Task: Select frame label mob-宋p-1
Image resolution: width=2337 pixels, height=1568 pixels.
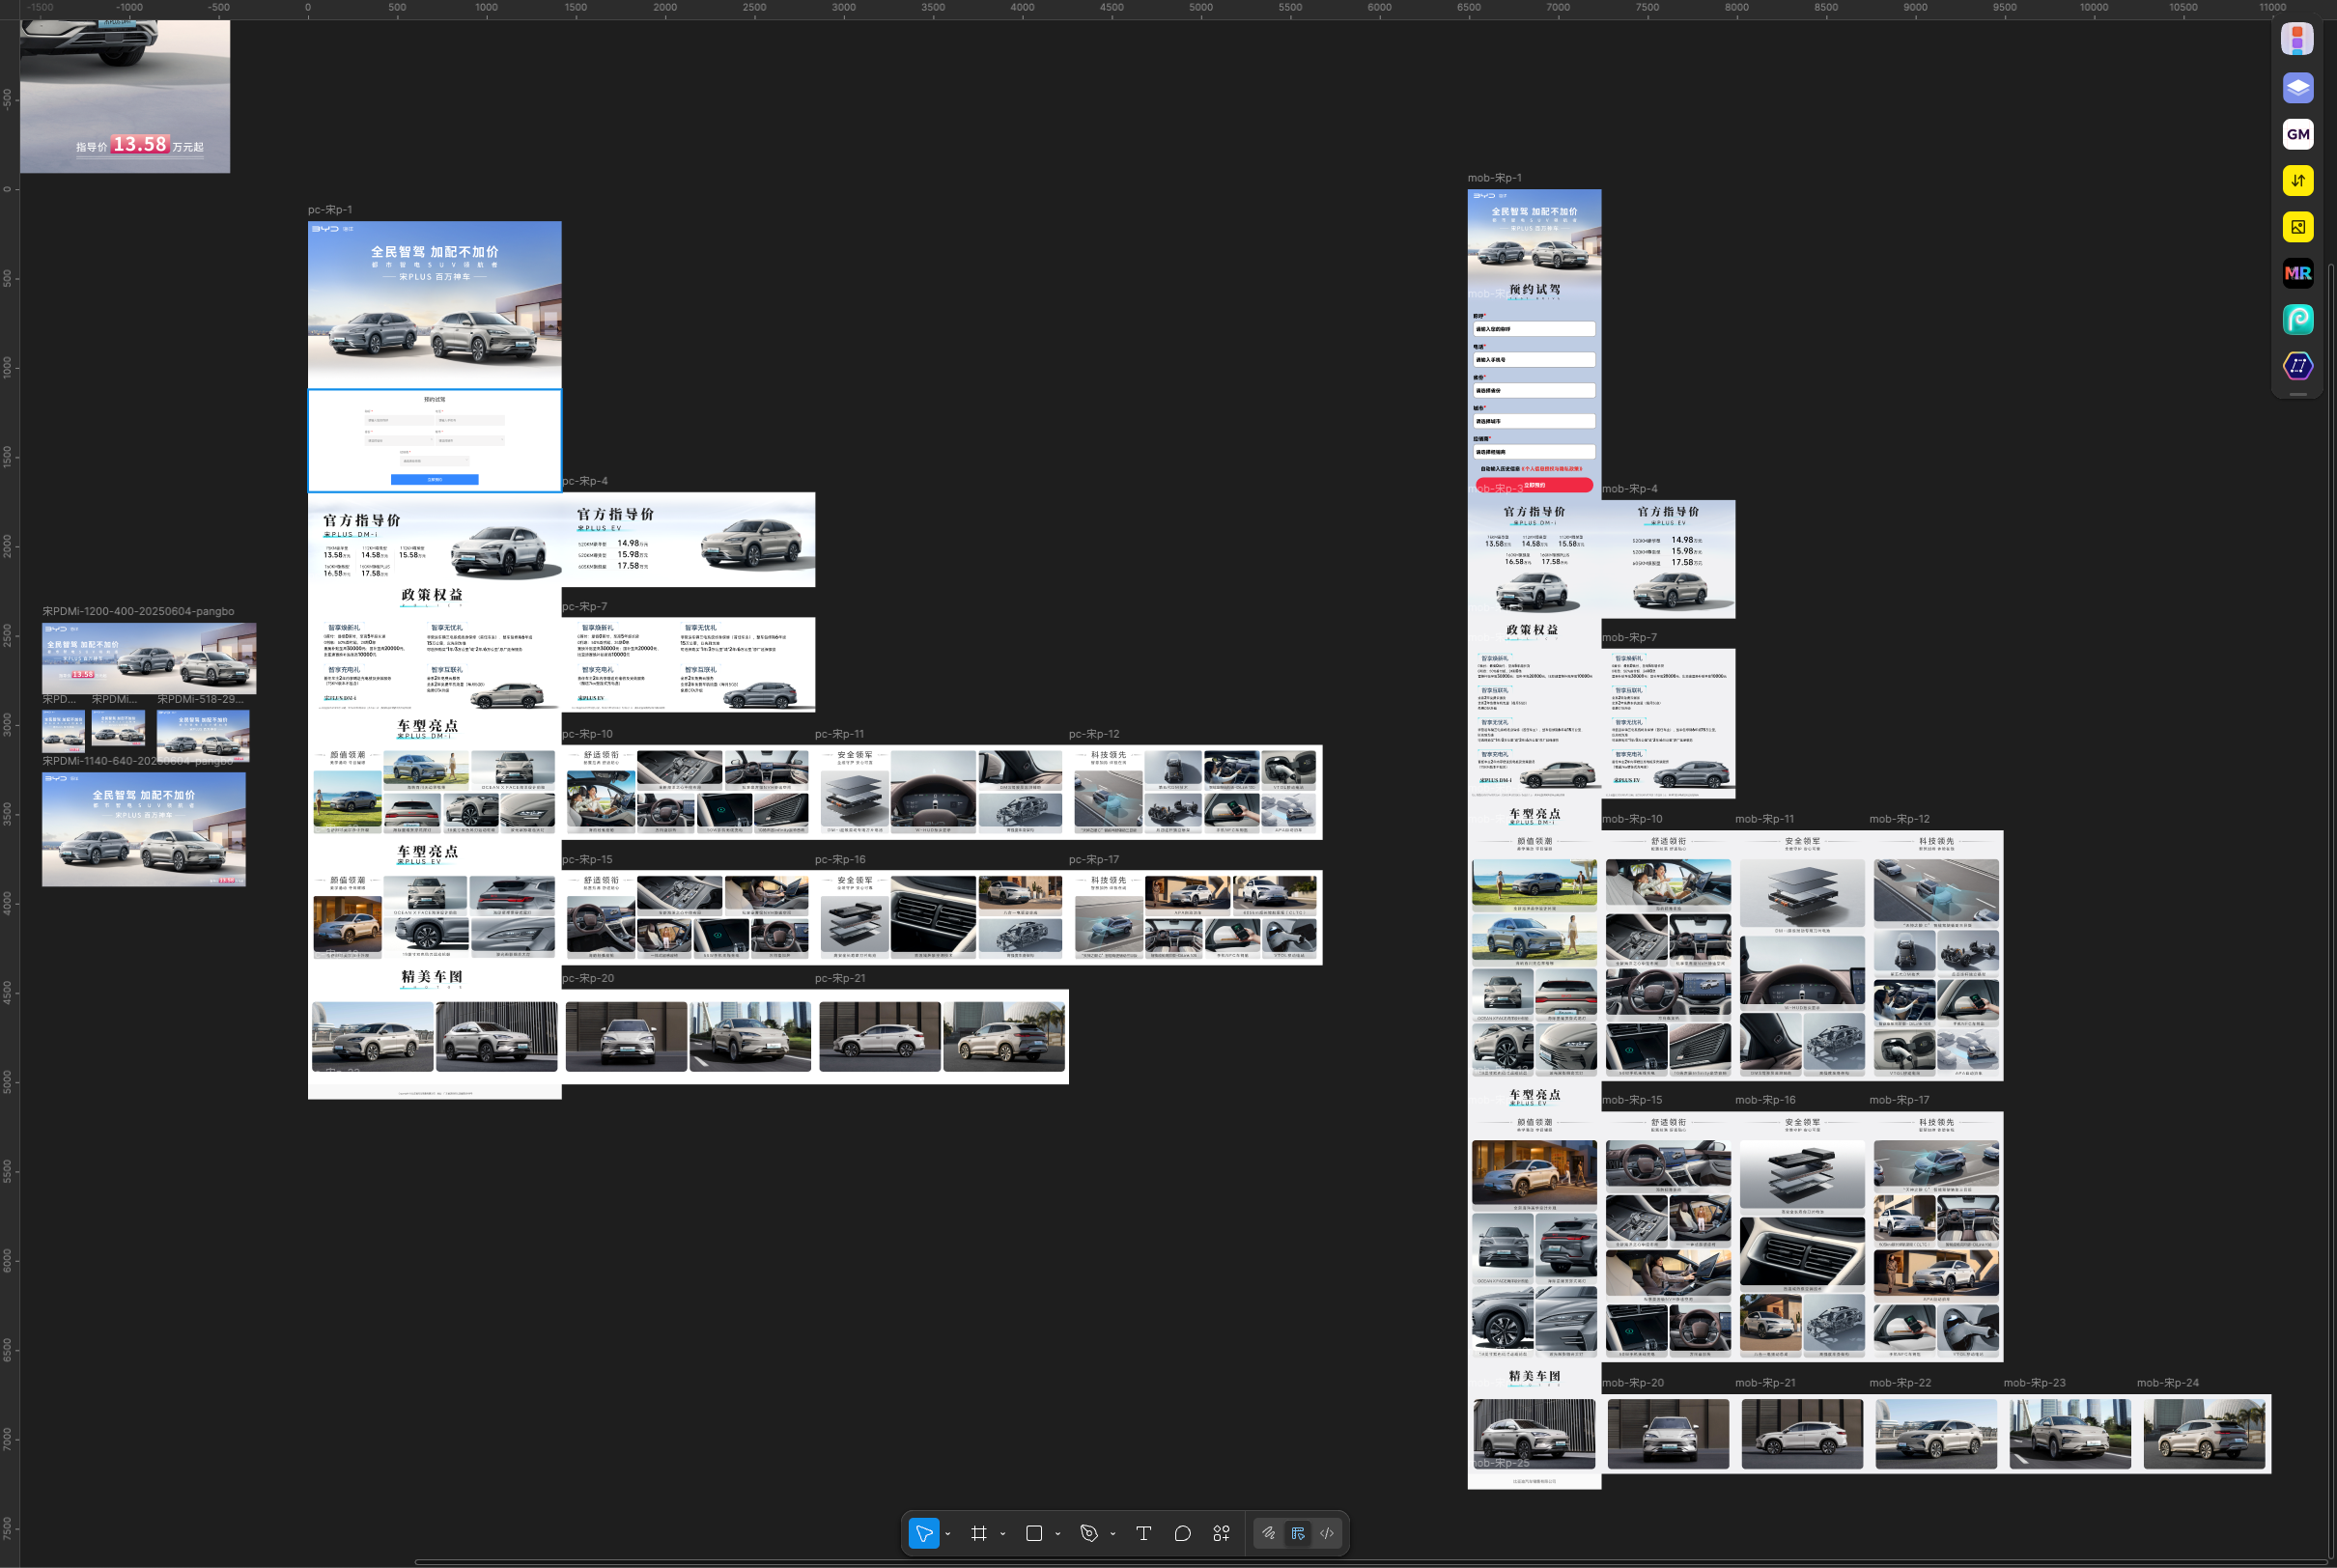Action: click(1494, 178)
